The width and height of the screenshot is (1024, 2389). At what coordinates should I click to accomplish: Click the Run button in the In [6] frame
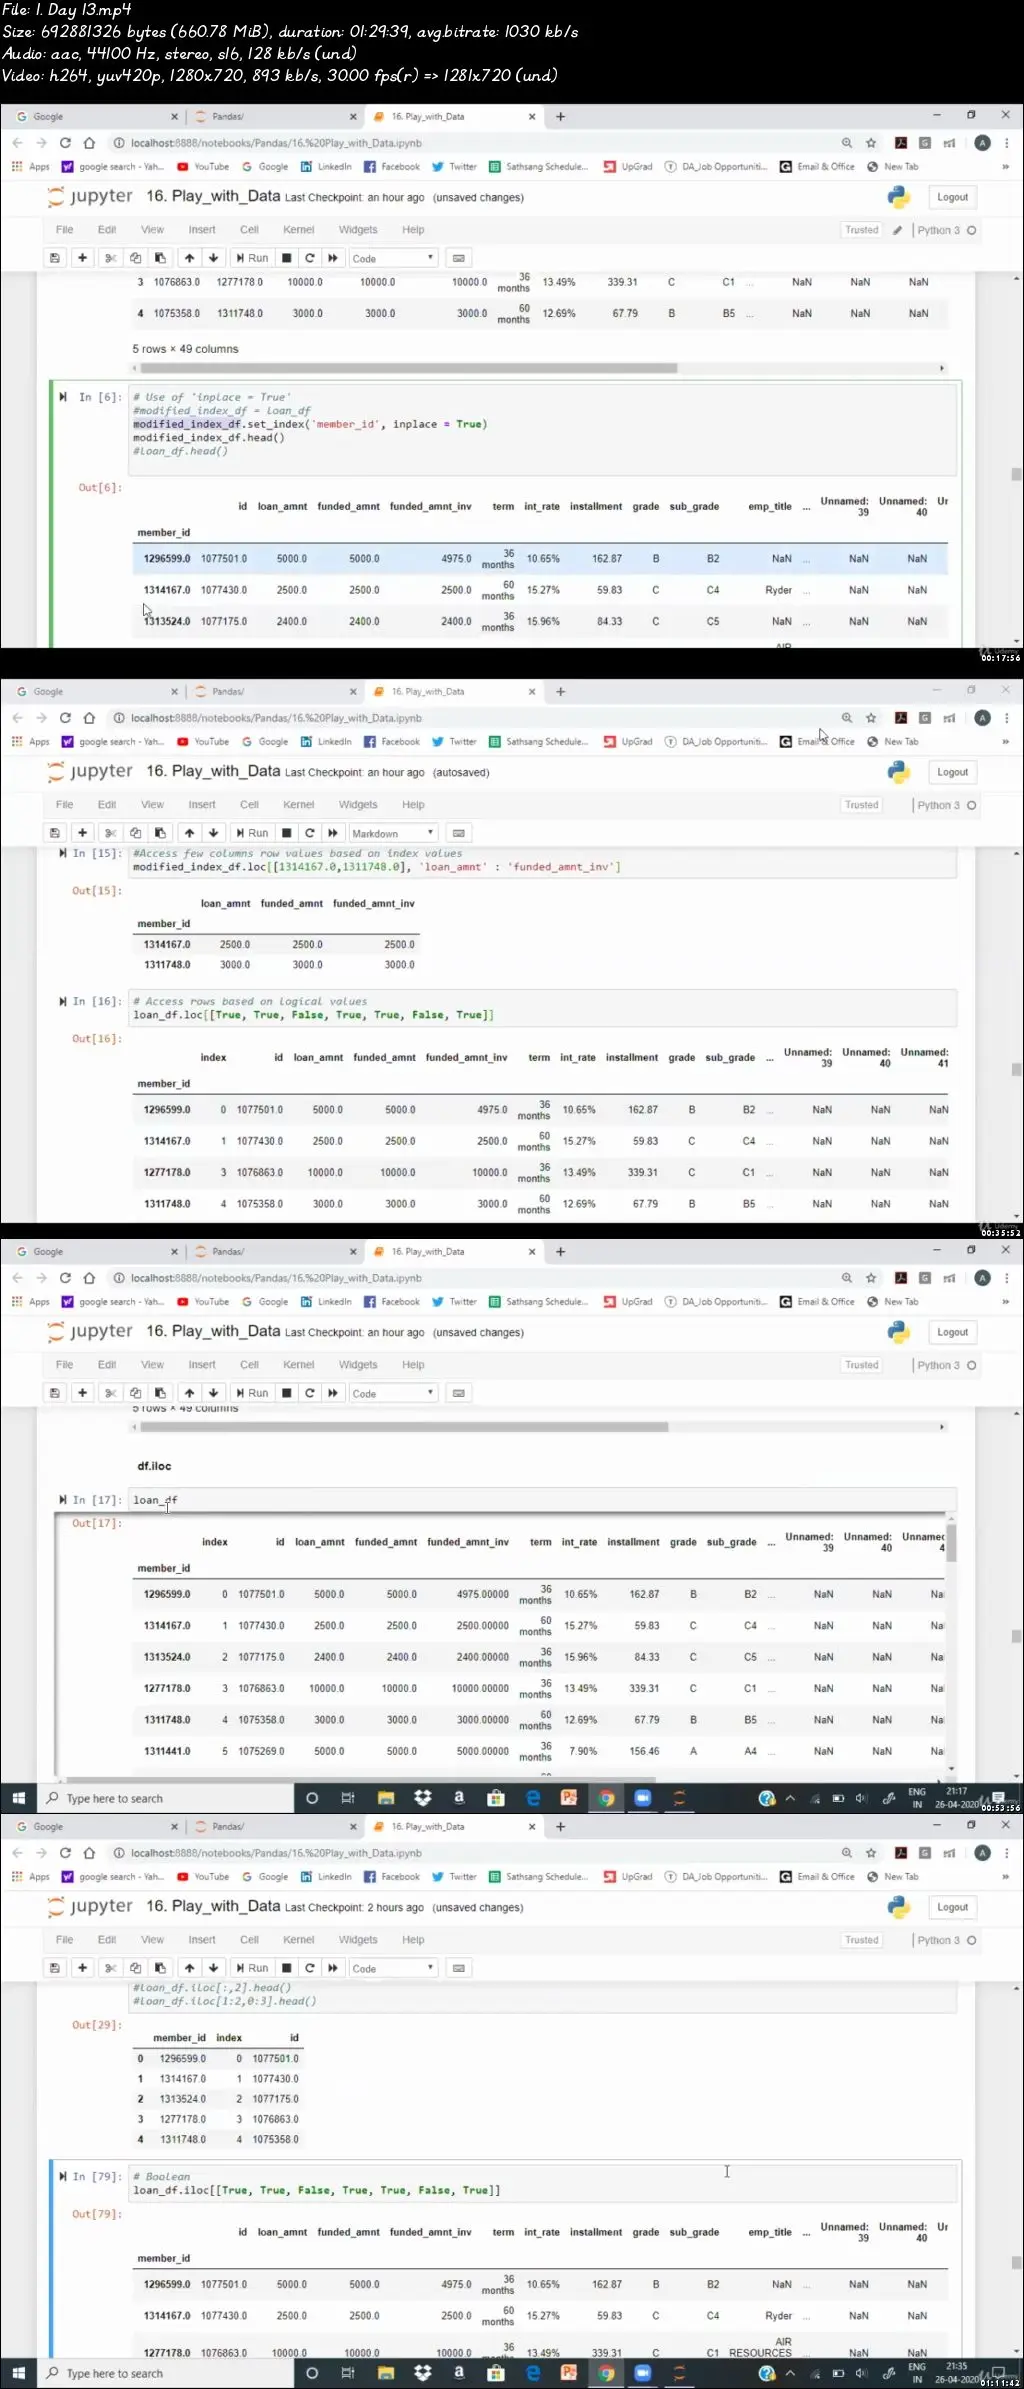[252, 258]
